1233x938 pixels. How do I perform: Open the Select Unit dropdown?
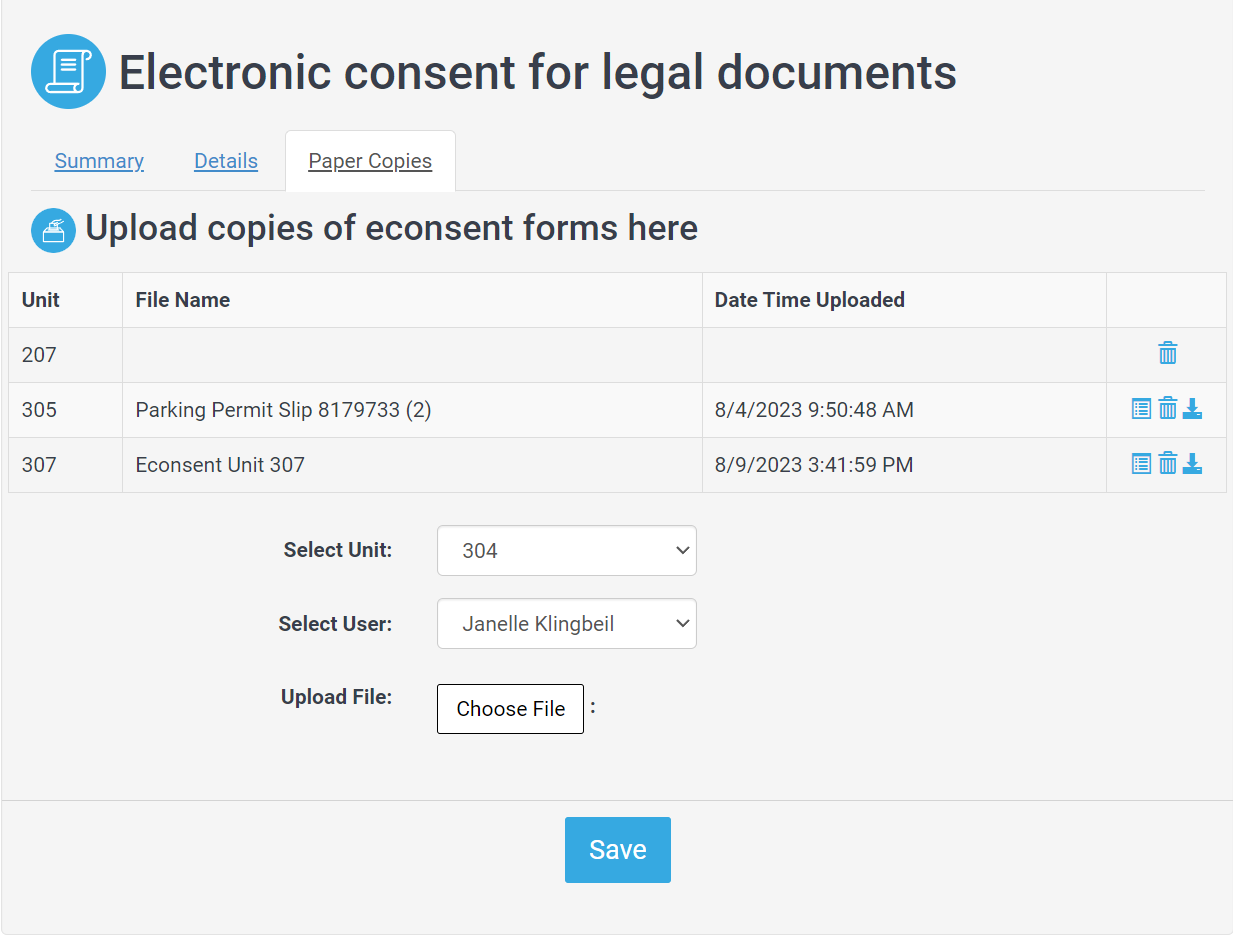pos(567,551)
